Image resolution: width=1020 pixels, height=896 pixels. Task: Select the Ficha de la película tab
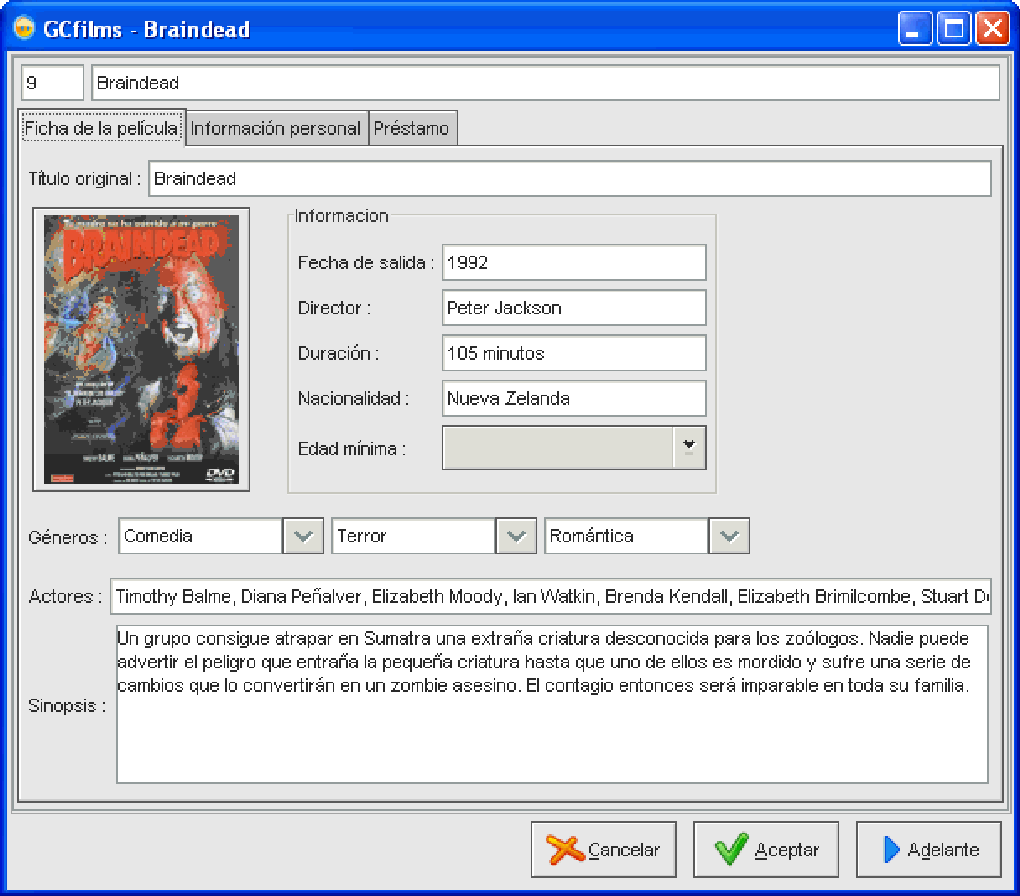(x=101, y=128)
